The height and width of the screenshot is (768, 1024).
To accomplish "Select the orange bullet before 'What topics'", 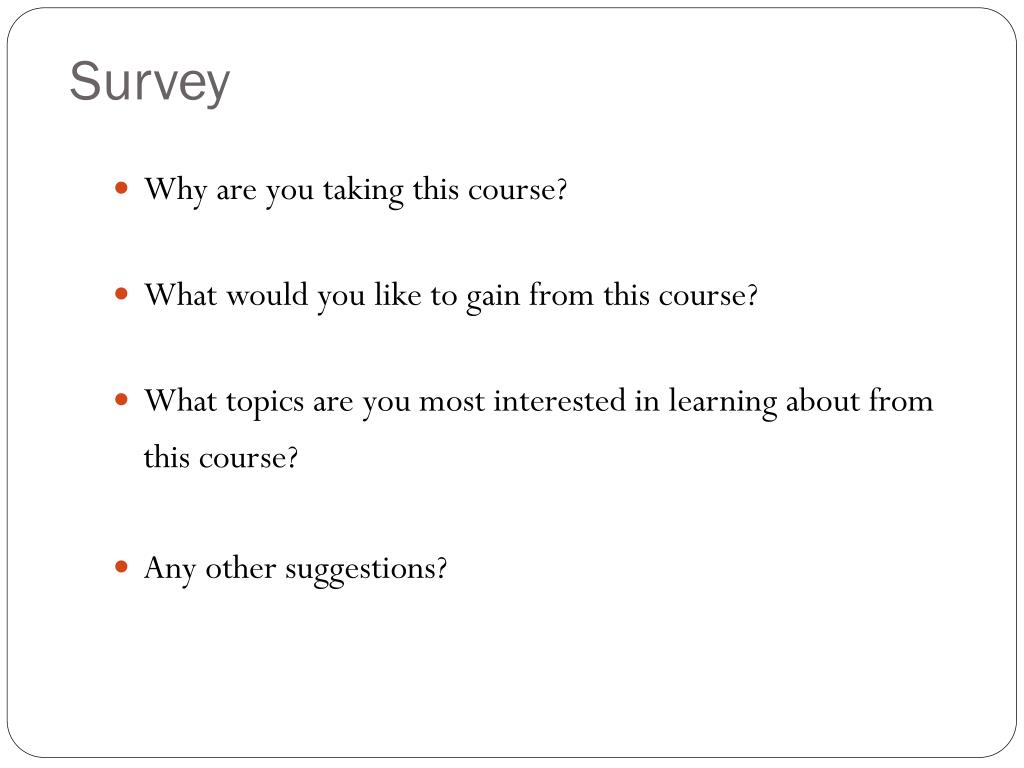I will click(x=121, y=399).
